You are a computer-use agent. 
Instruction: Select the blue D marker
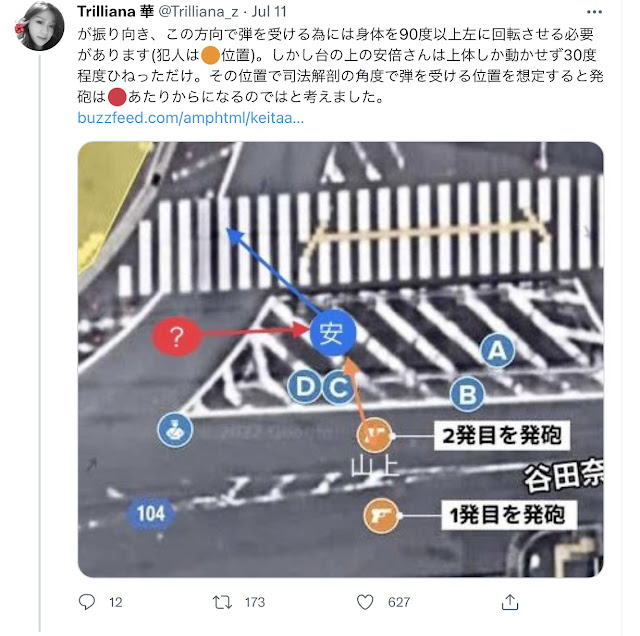pos(305,386)
